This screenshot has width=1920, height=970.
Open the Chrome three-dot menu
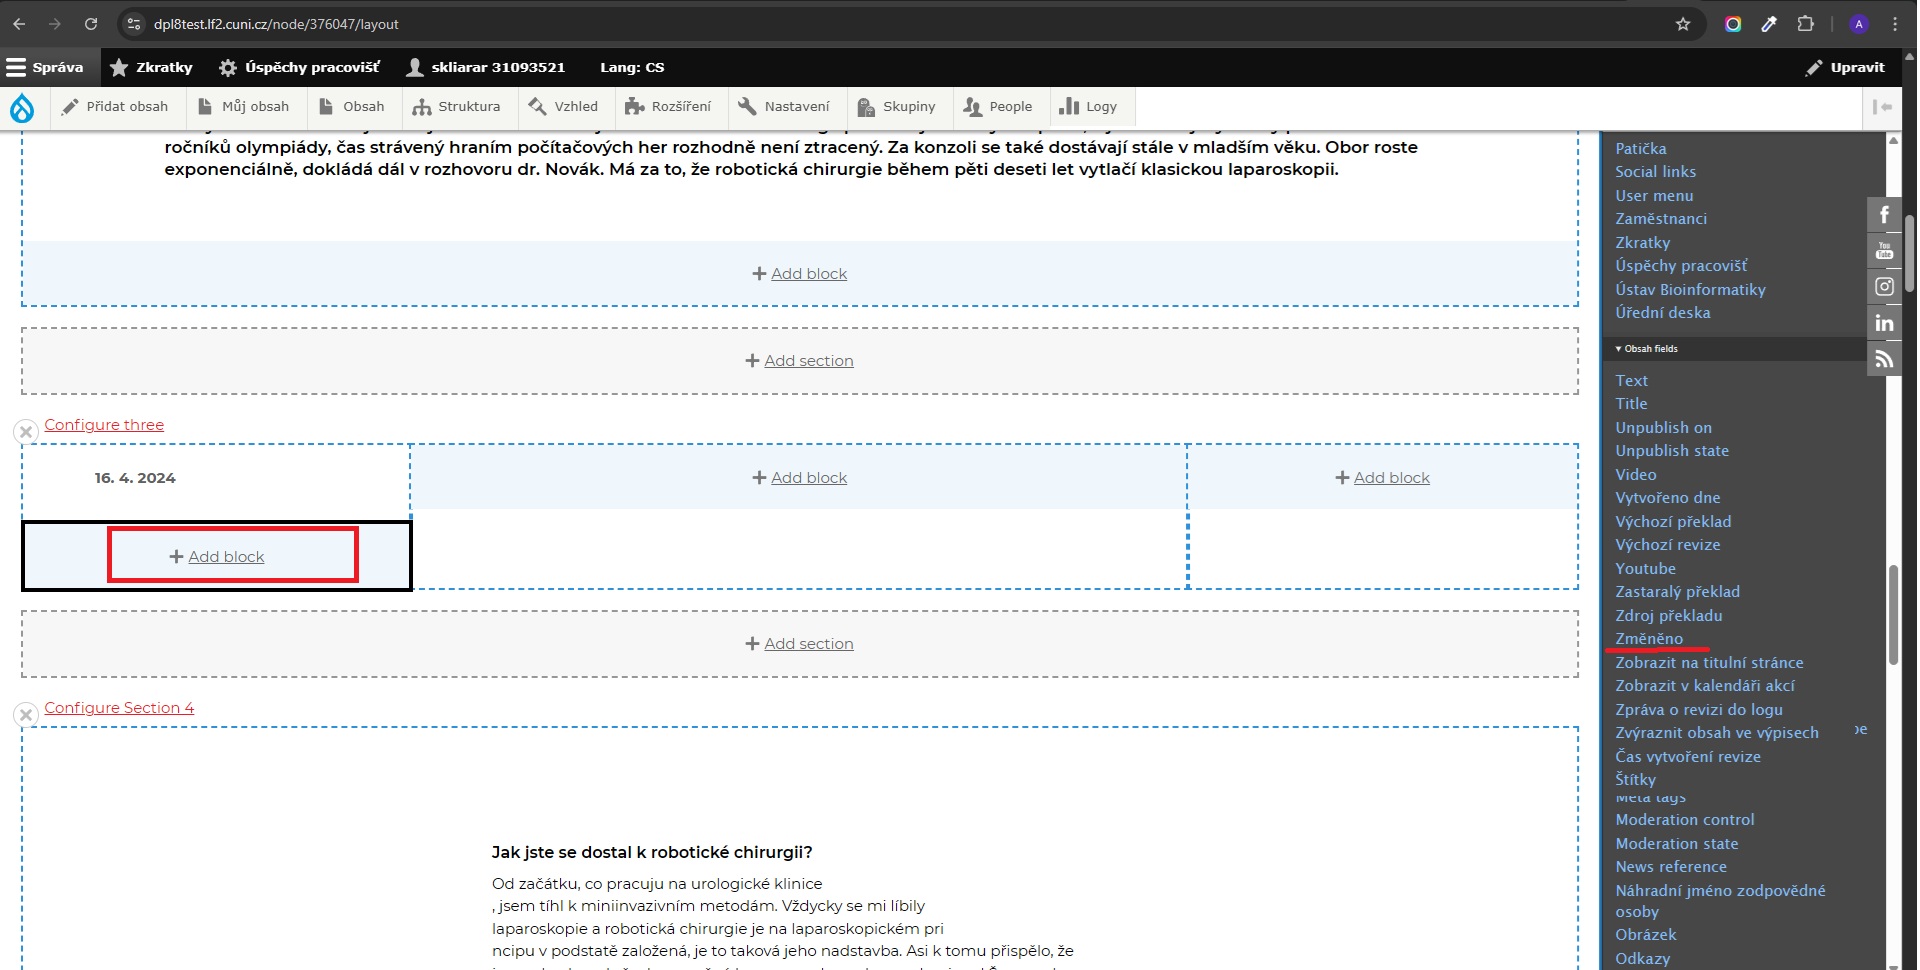(x=1895, y=24)
